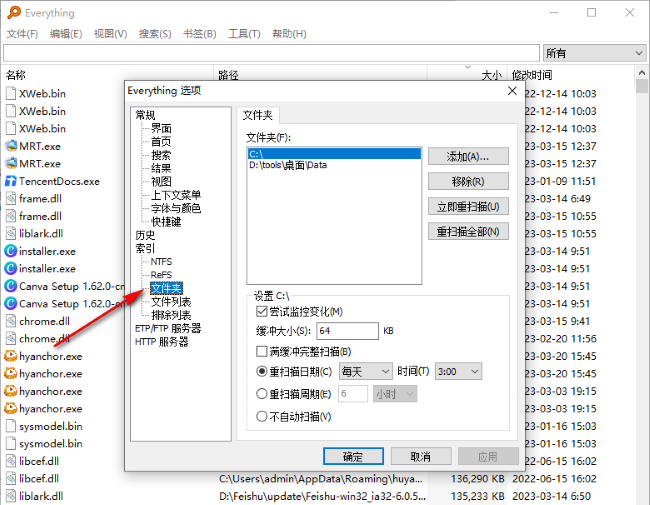Click the first Canva Setup file icon
Viewport: 650px width, 505px height.
coord(11,286)
